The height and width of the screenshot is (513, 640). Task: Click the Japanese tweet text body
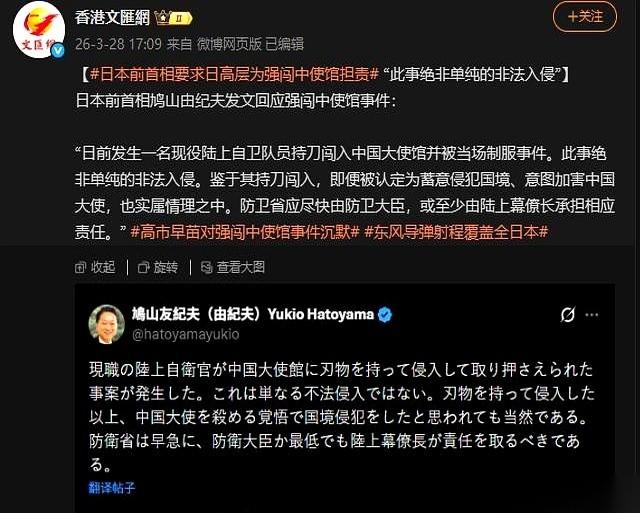click(x=342, y=417)
